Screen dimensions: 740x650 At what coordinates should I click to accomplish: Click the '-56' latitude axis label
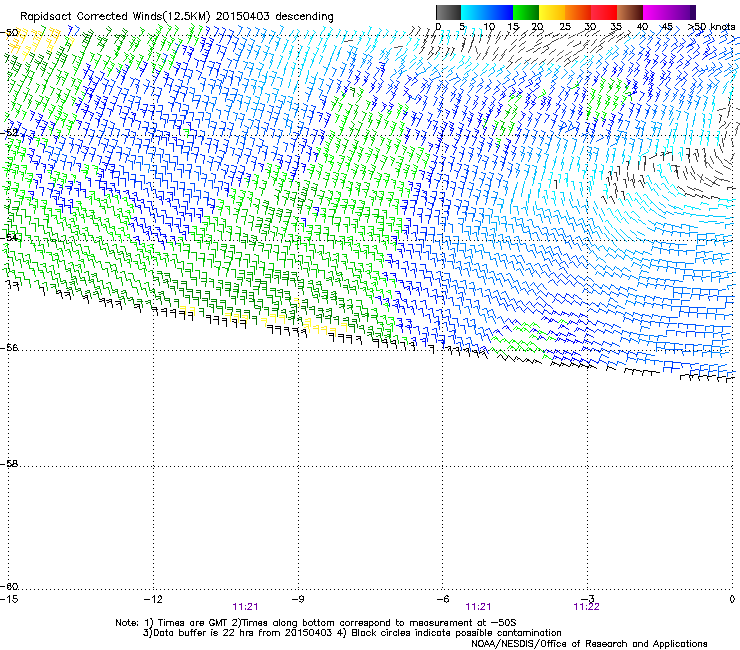pyautogui.click(x=9, y=348)
